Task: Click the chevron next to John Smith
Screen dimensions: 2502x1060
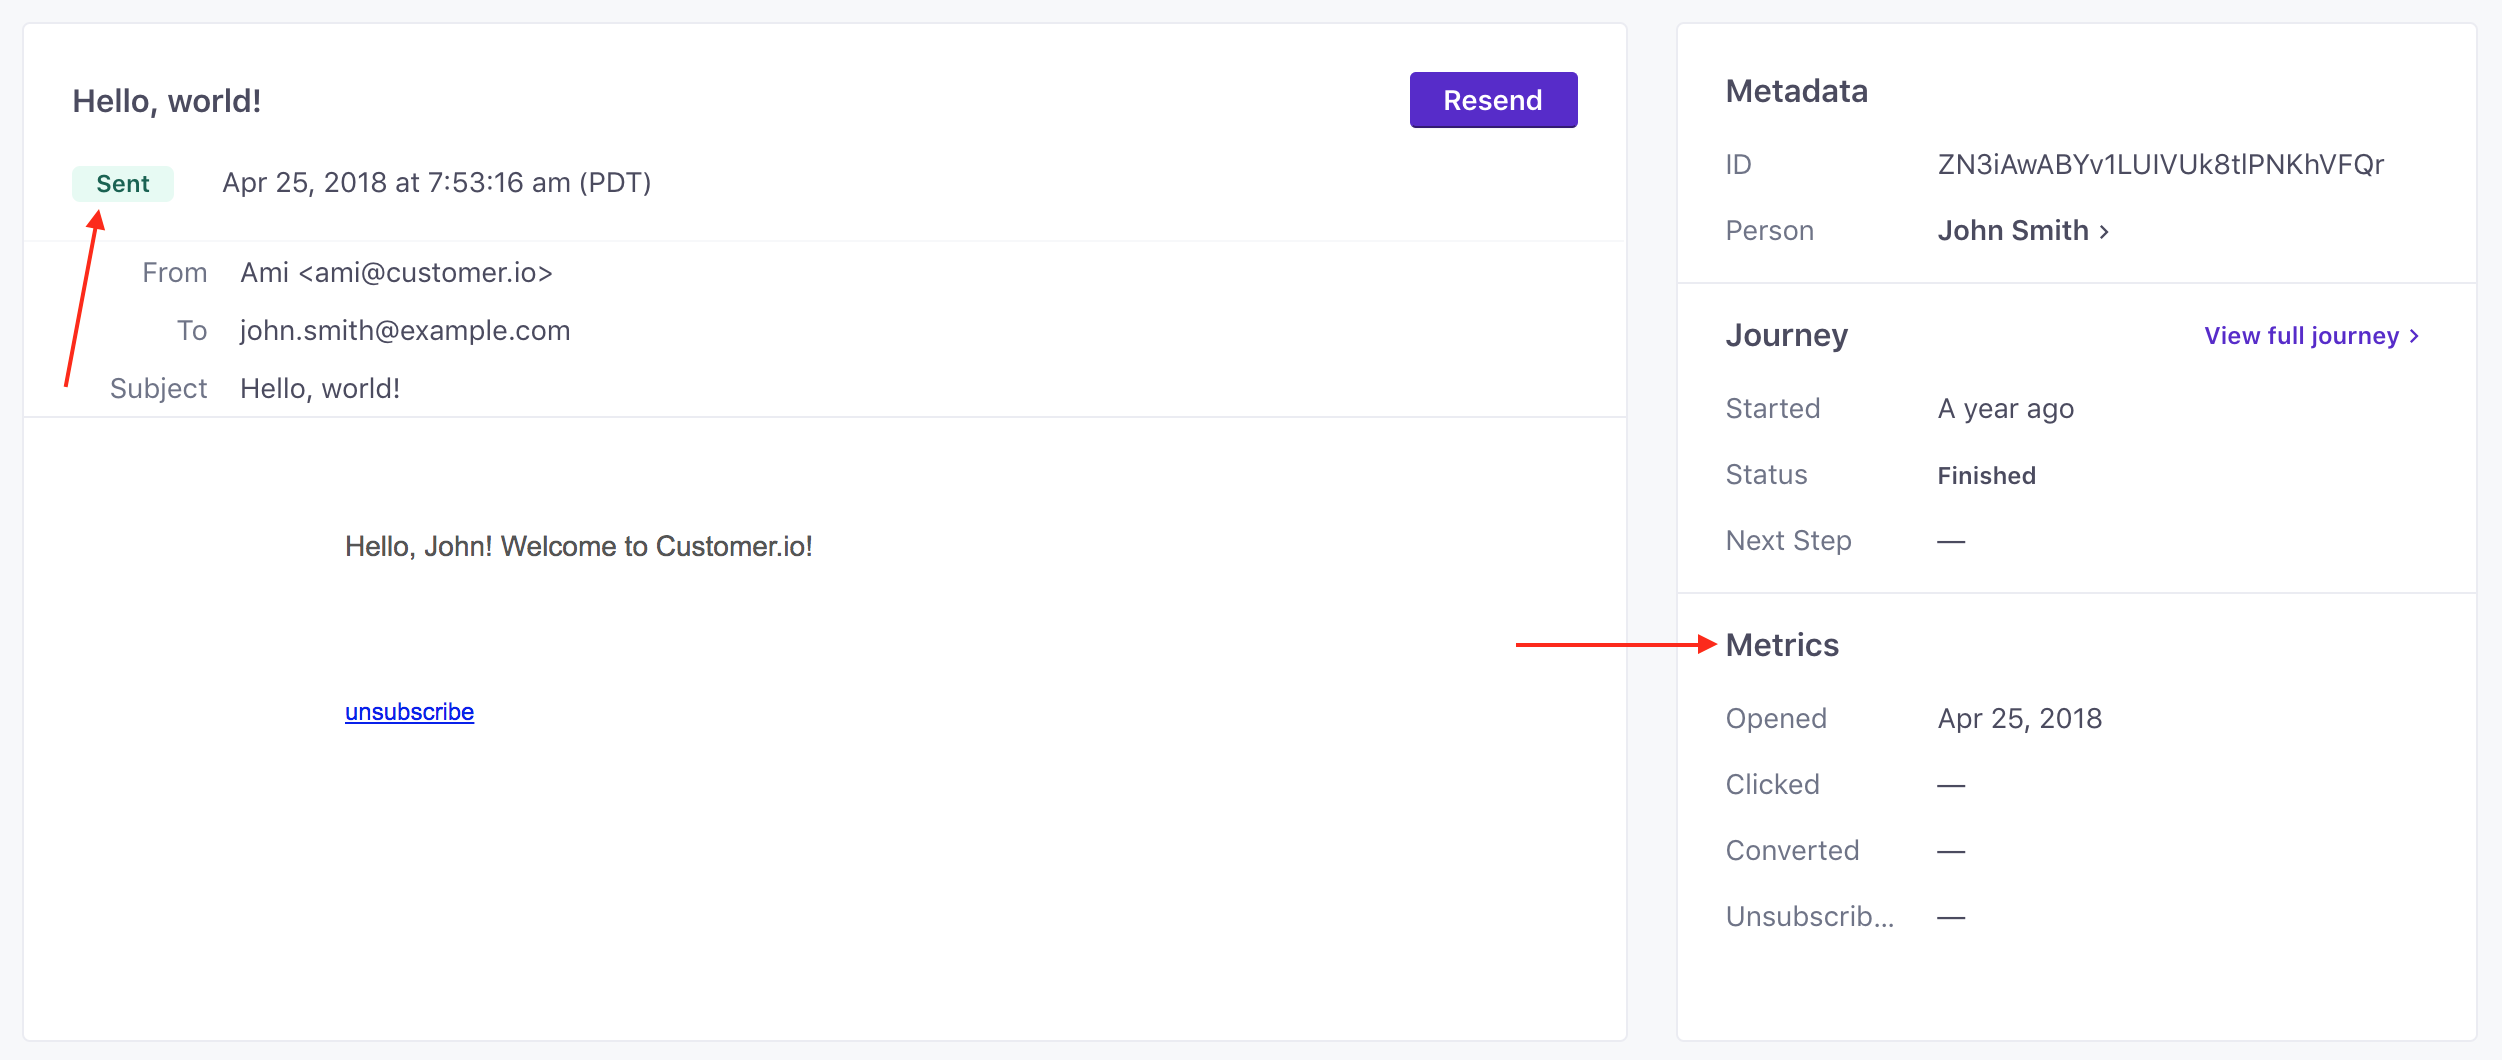Action: click(2104, 232)
